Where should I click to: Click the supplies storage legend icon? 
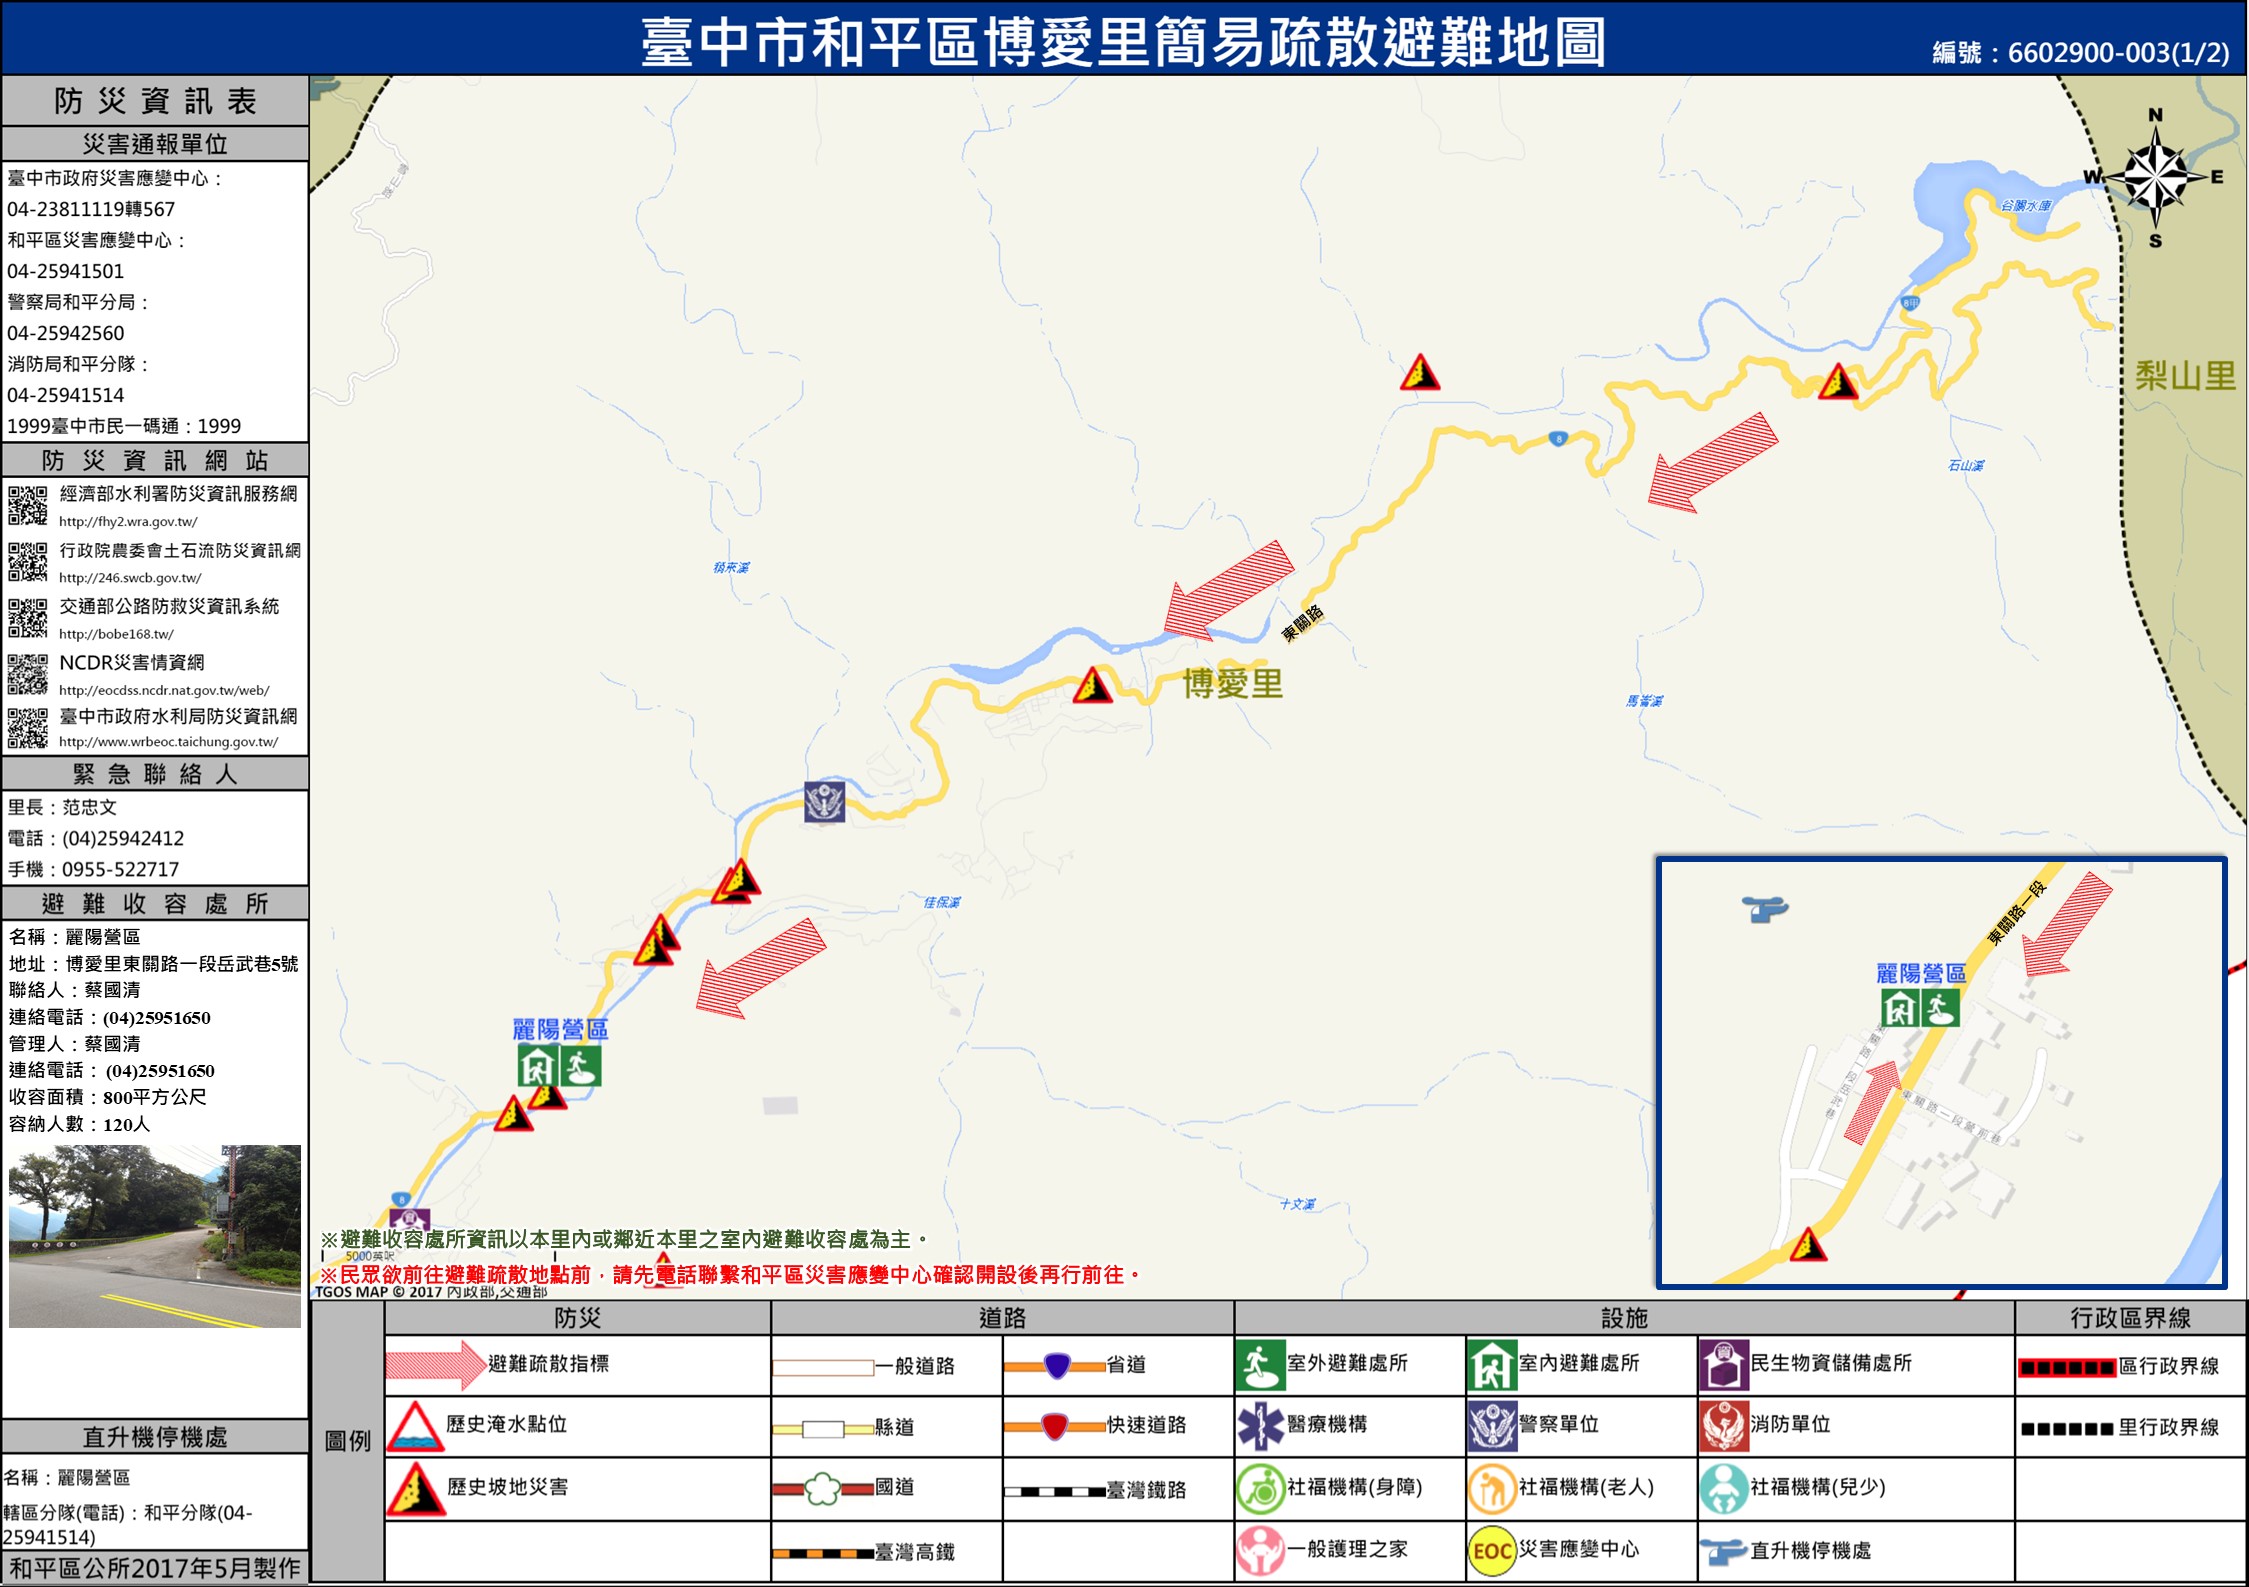tap(1723, 1365)
